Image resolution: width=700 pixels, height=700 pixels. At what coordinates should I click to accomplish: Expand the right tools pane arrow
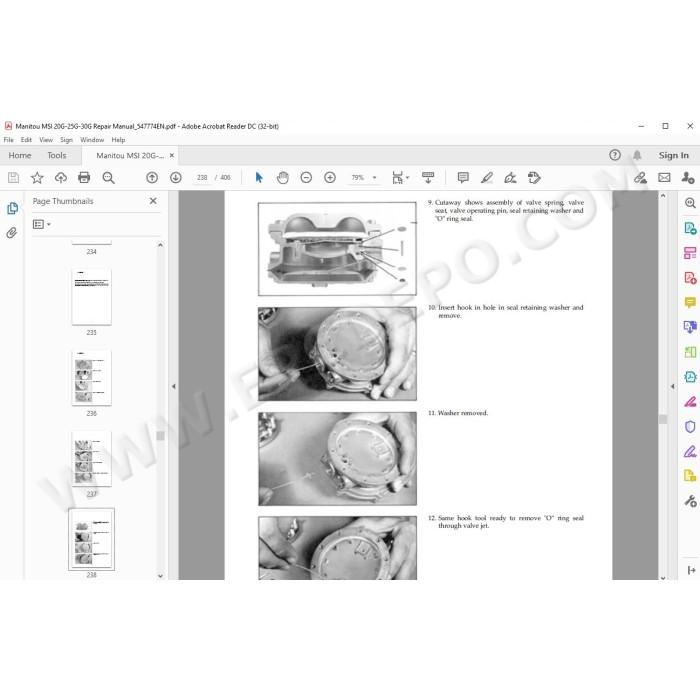coord(673,386)
